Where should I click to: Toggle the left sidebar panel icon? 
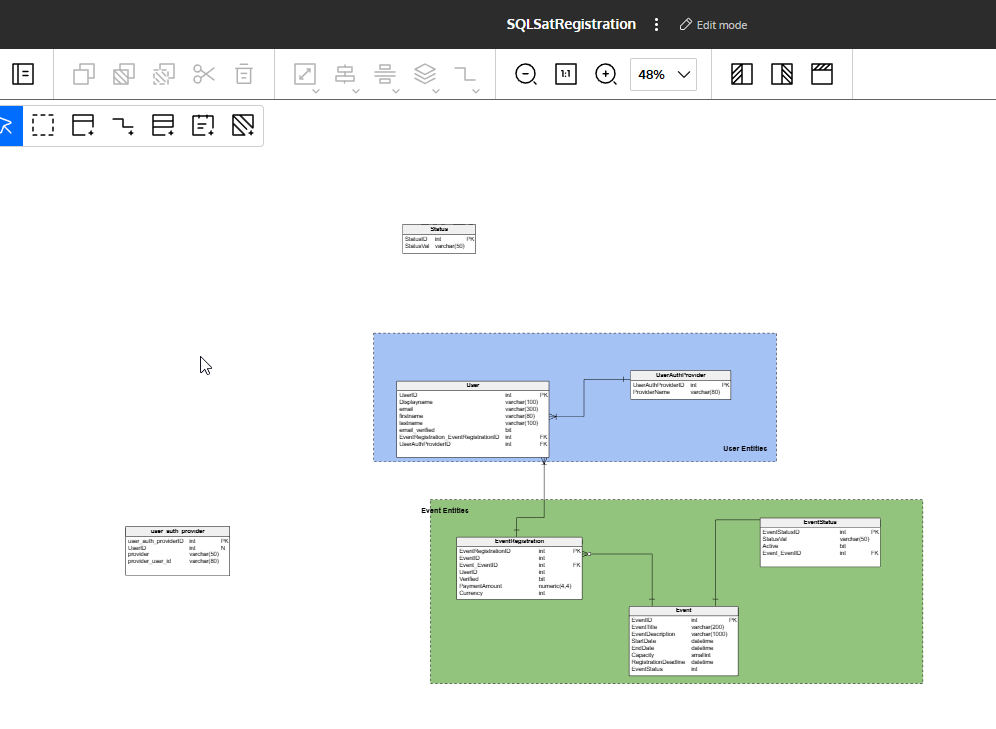coord(23,74)
